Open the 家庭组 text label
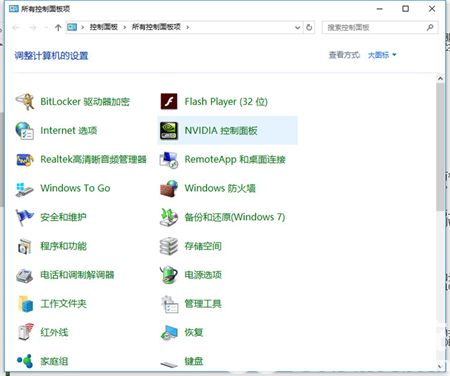450x376 pixels. click(54, 361)
